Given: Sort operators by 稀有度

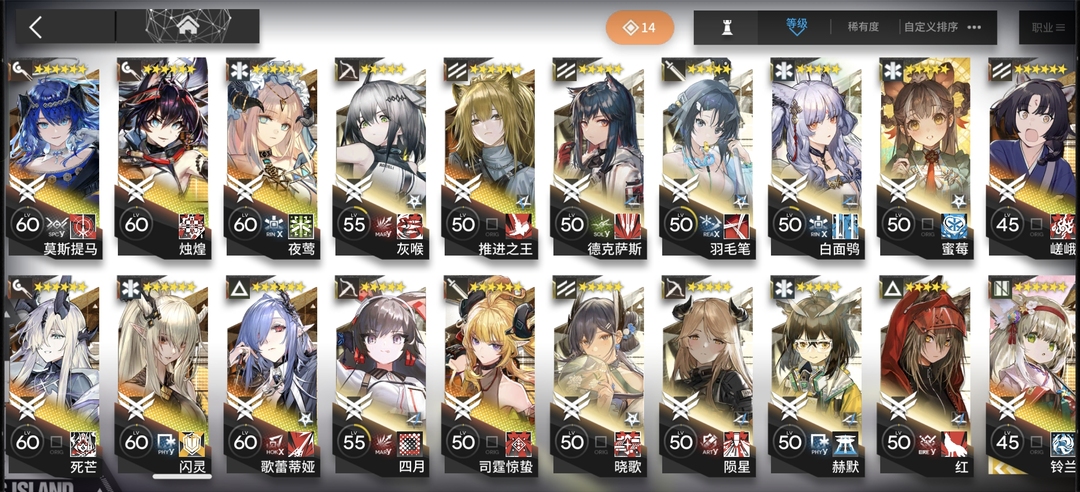Looking at the screenshot, I should point(863,28).
